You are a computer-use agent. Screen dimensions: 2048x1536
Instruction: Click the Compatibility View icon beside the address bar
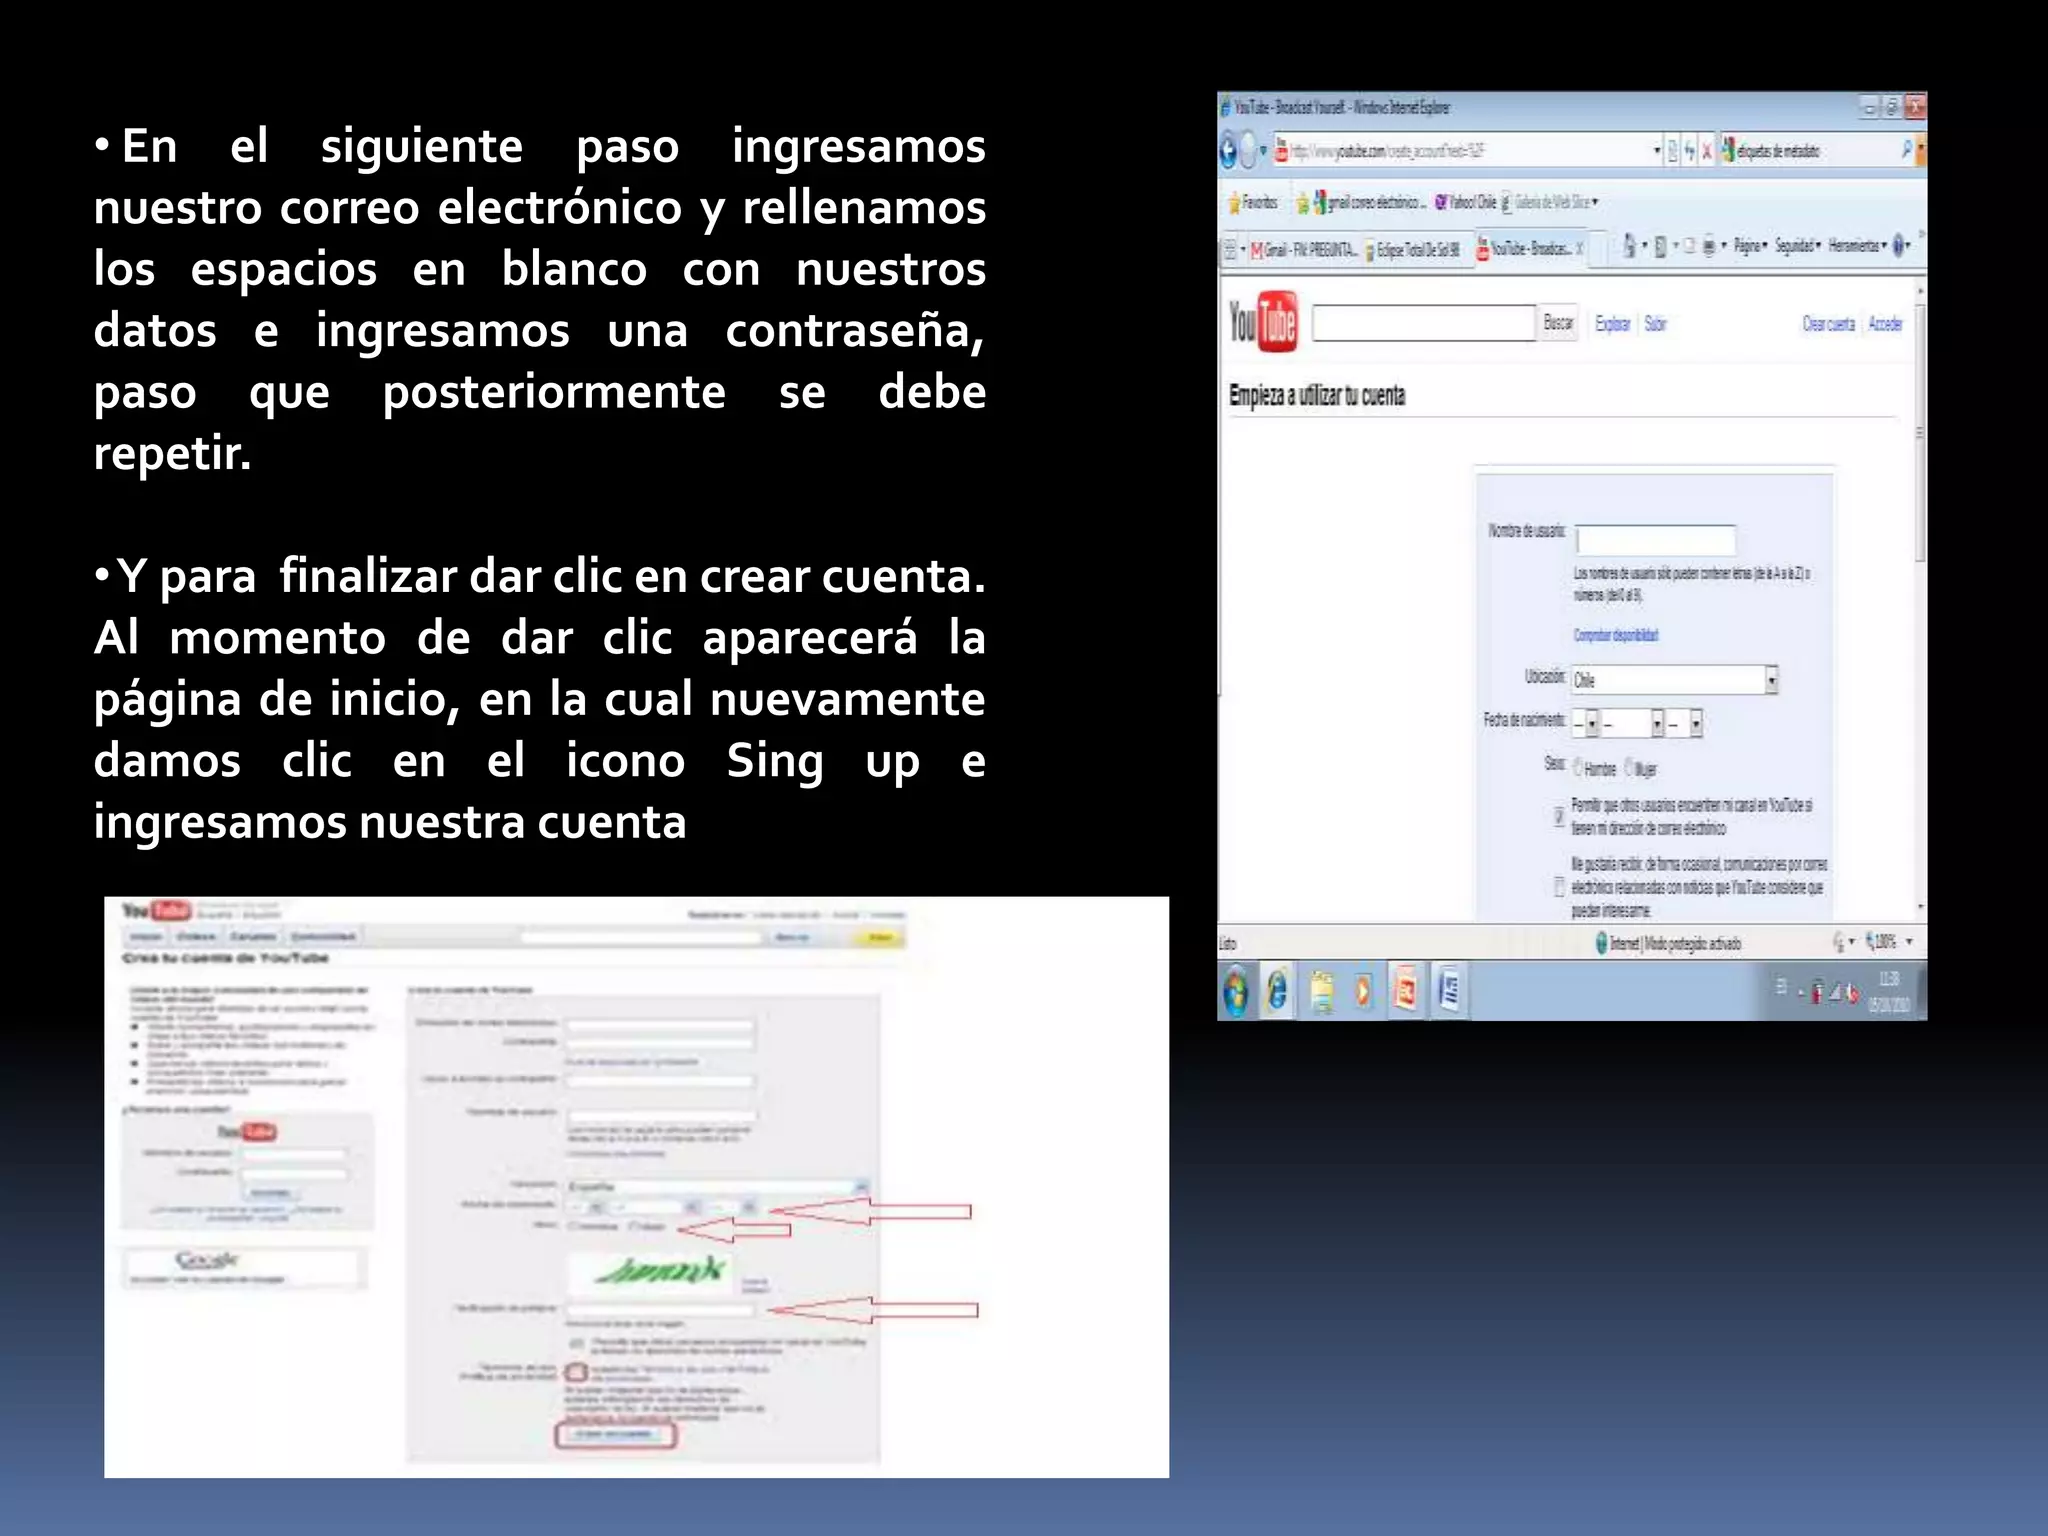tap(1673, 151)
